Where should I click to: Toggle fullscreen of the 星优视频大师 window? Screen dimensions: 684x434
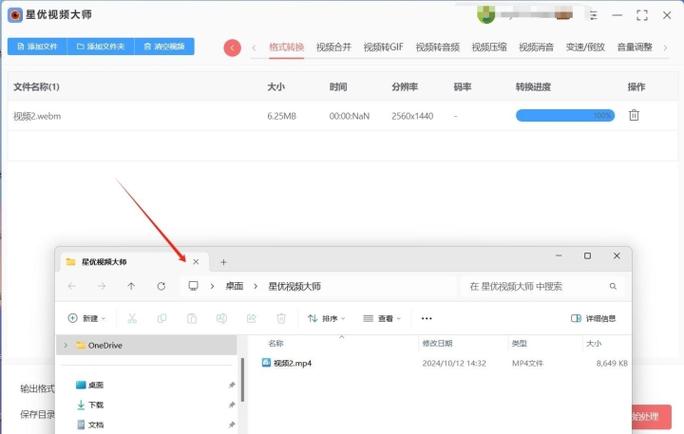point(642,15)
